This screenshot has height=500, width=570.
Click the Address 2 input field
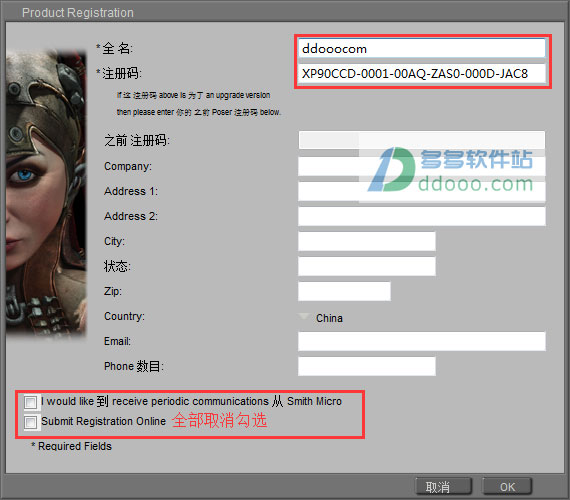pyautogui.click(x=422, y=216)
